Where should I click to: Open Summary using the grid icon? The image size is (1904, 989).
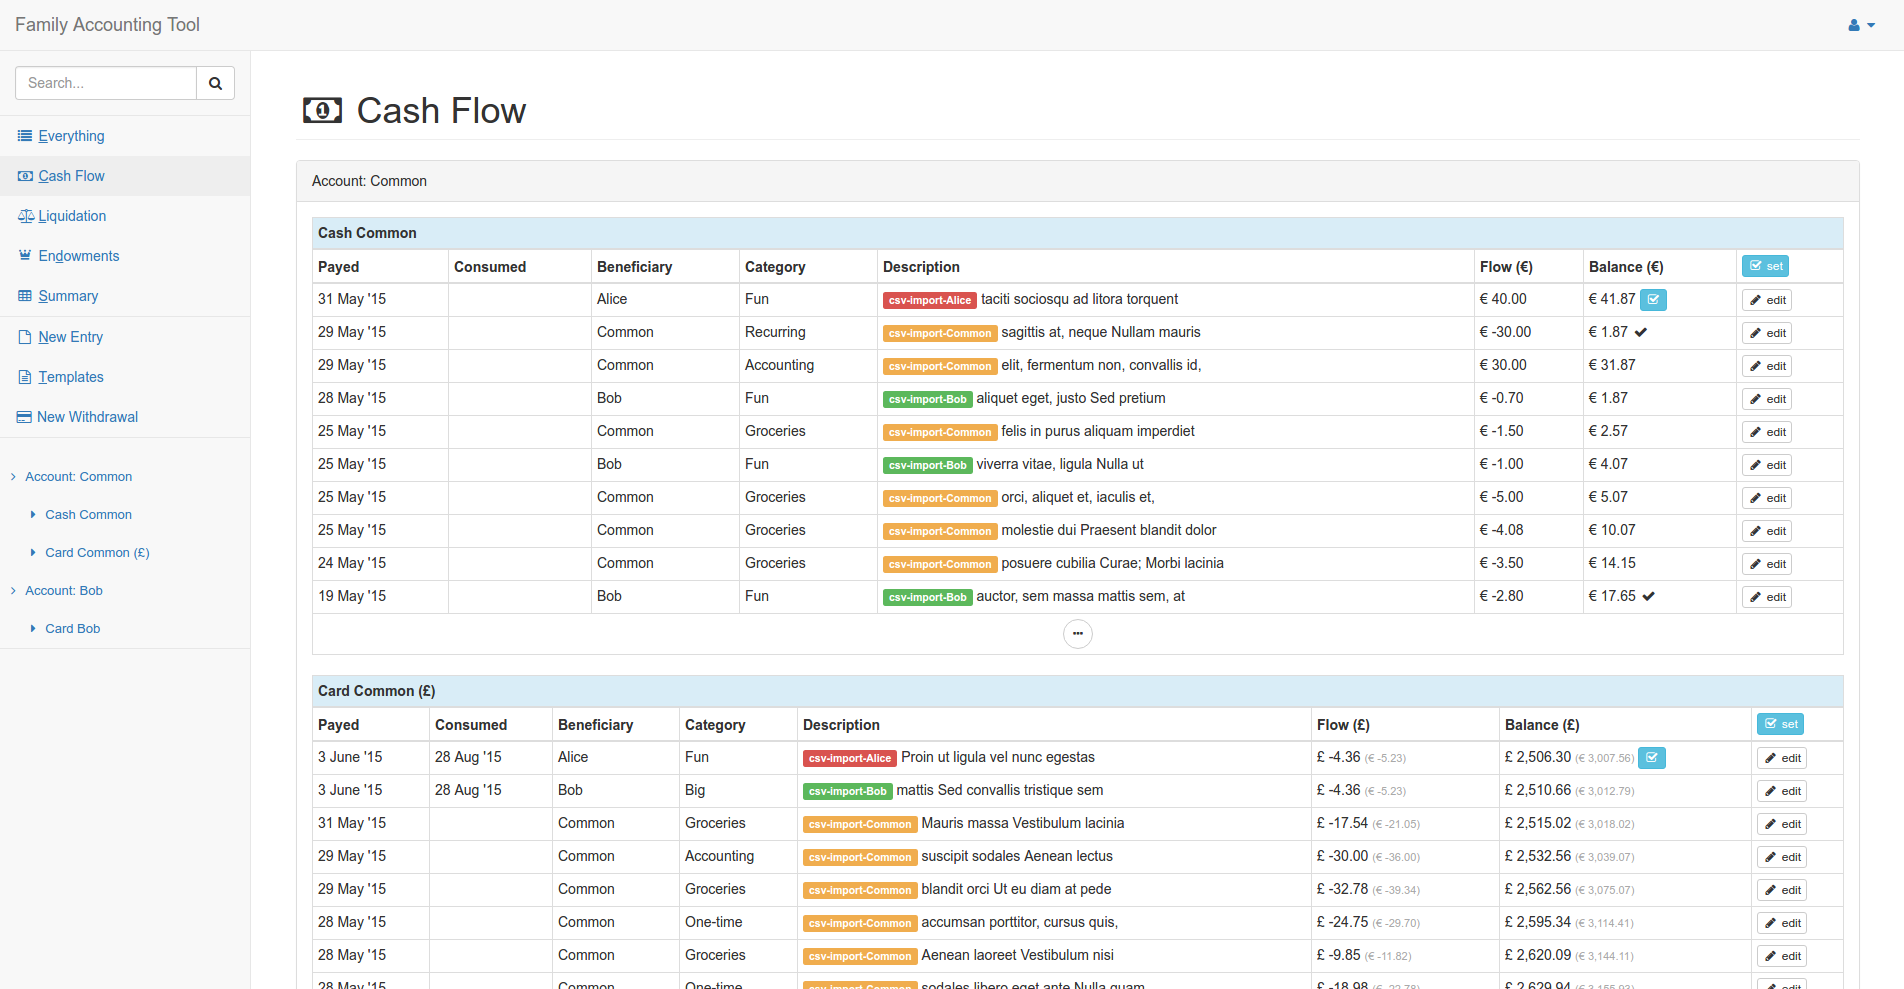point(24,296)
